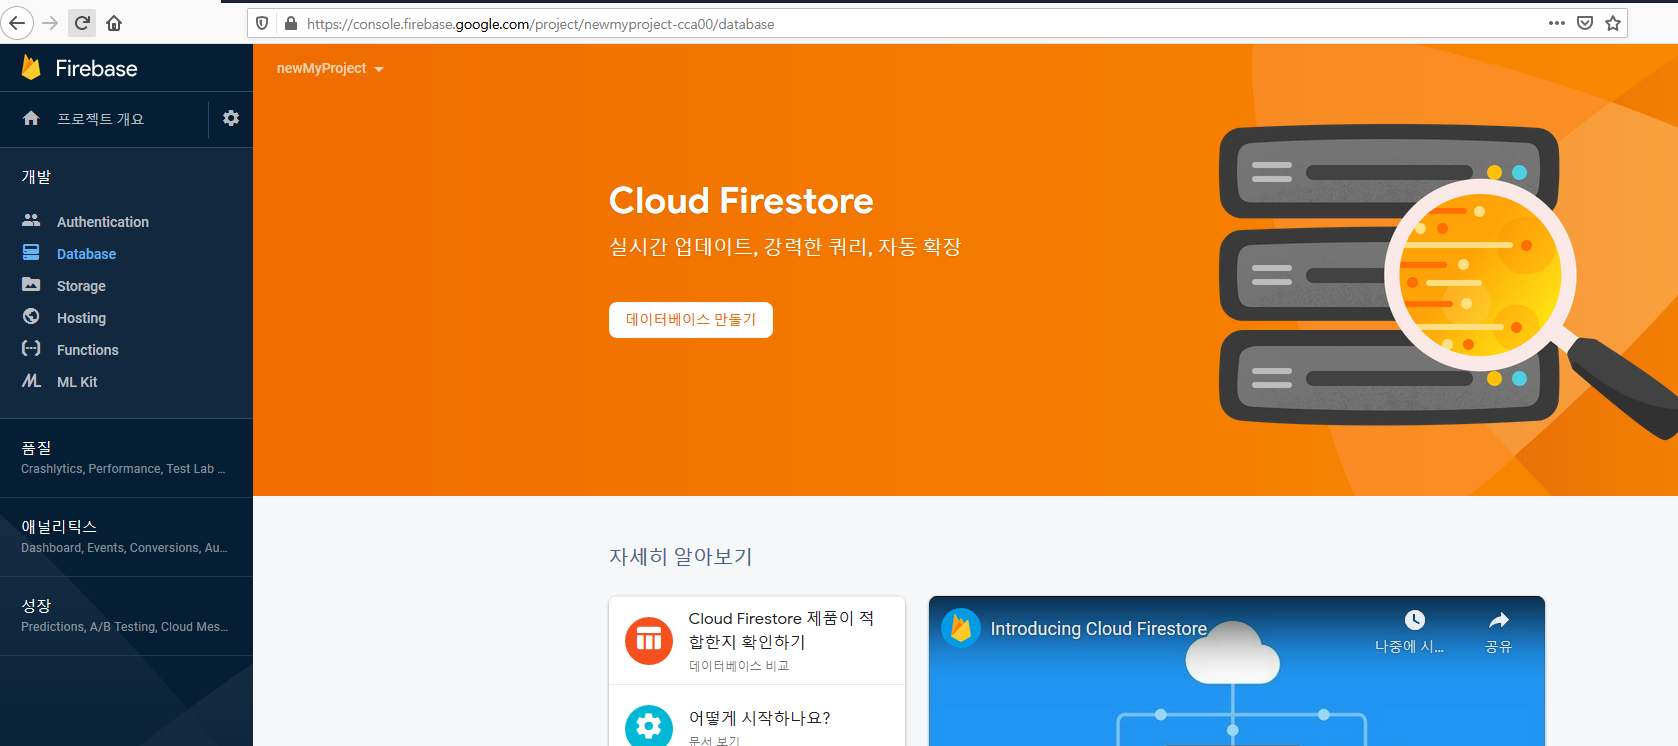Image resolution: width=1678 pixels, height=746 pixels.
Task: Expand the 품질 sidebar section
Action: click(126, 457)
